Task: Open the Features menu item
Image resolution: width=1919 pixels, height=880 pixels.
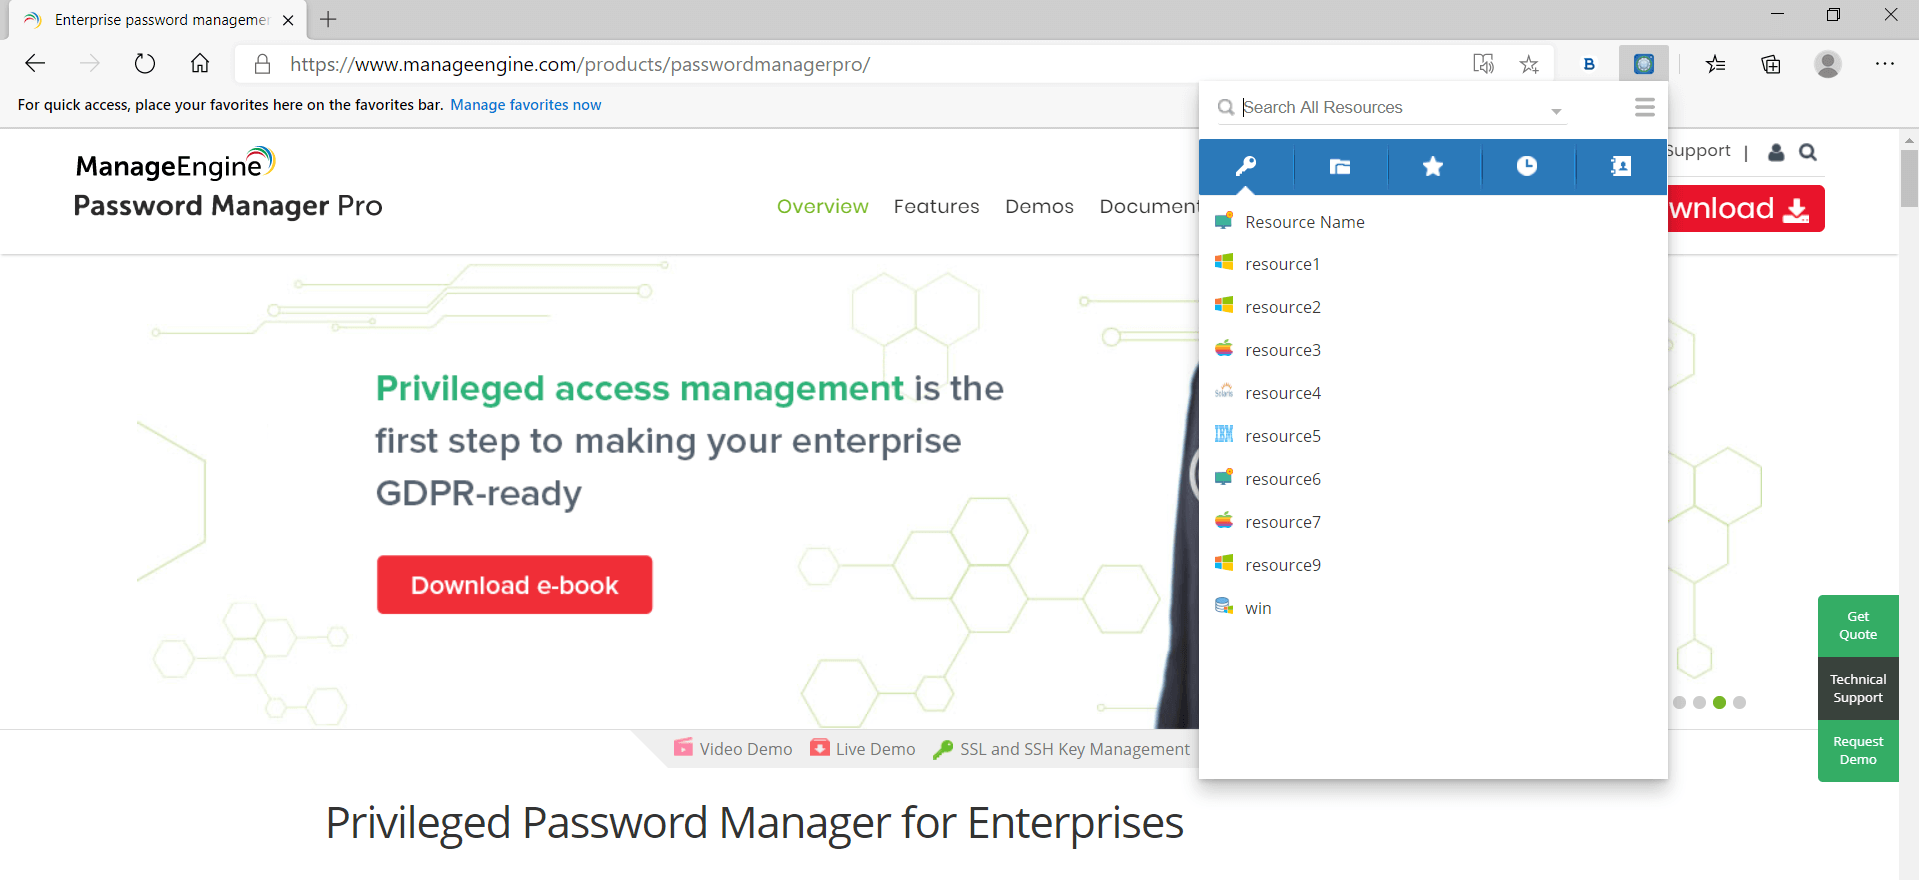Action: click(937, 206)
